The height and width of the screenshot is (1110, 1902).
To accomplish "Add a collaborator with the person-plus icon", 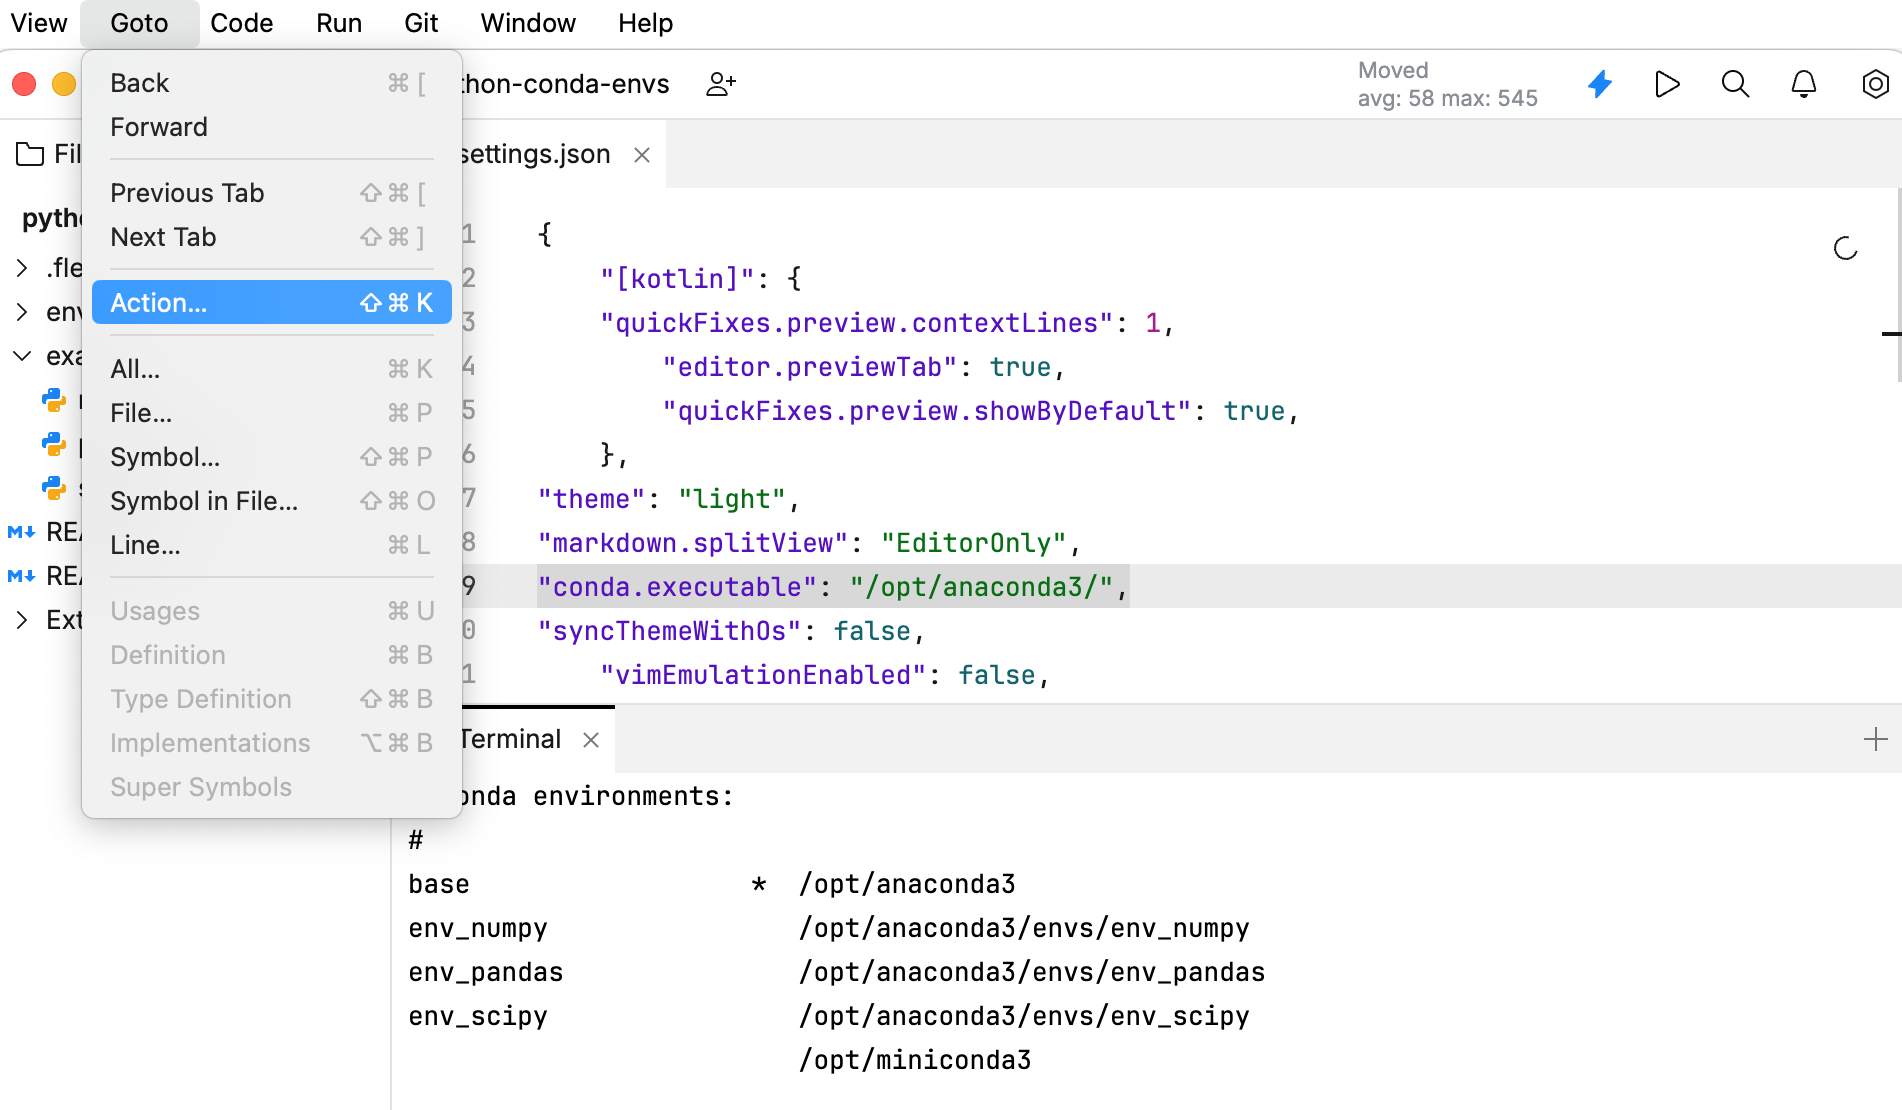I will 720,84.
